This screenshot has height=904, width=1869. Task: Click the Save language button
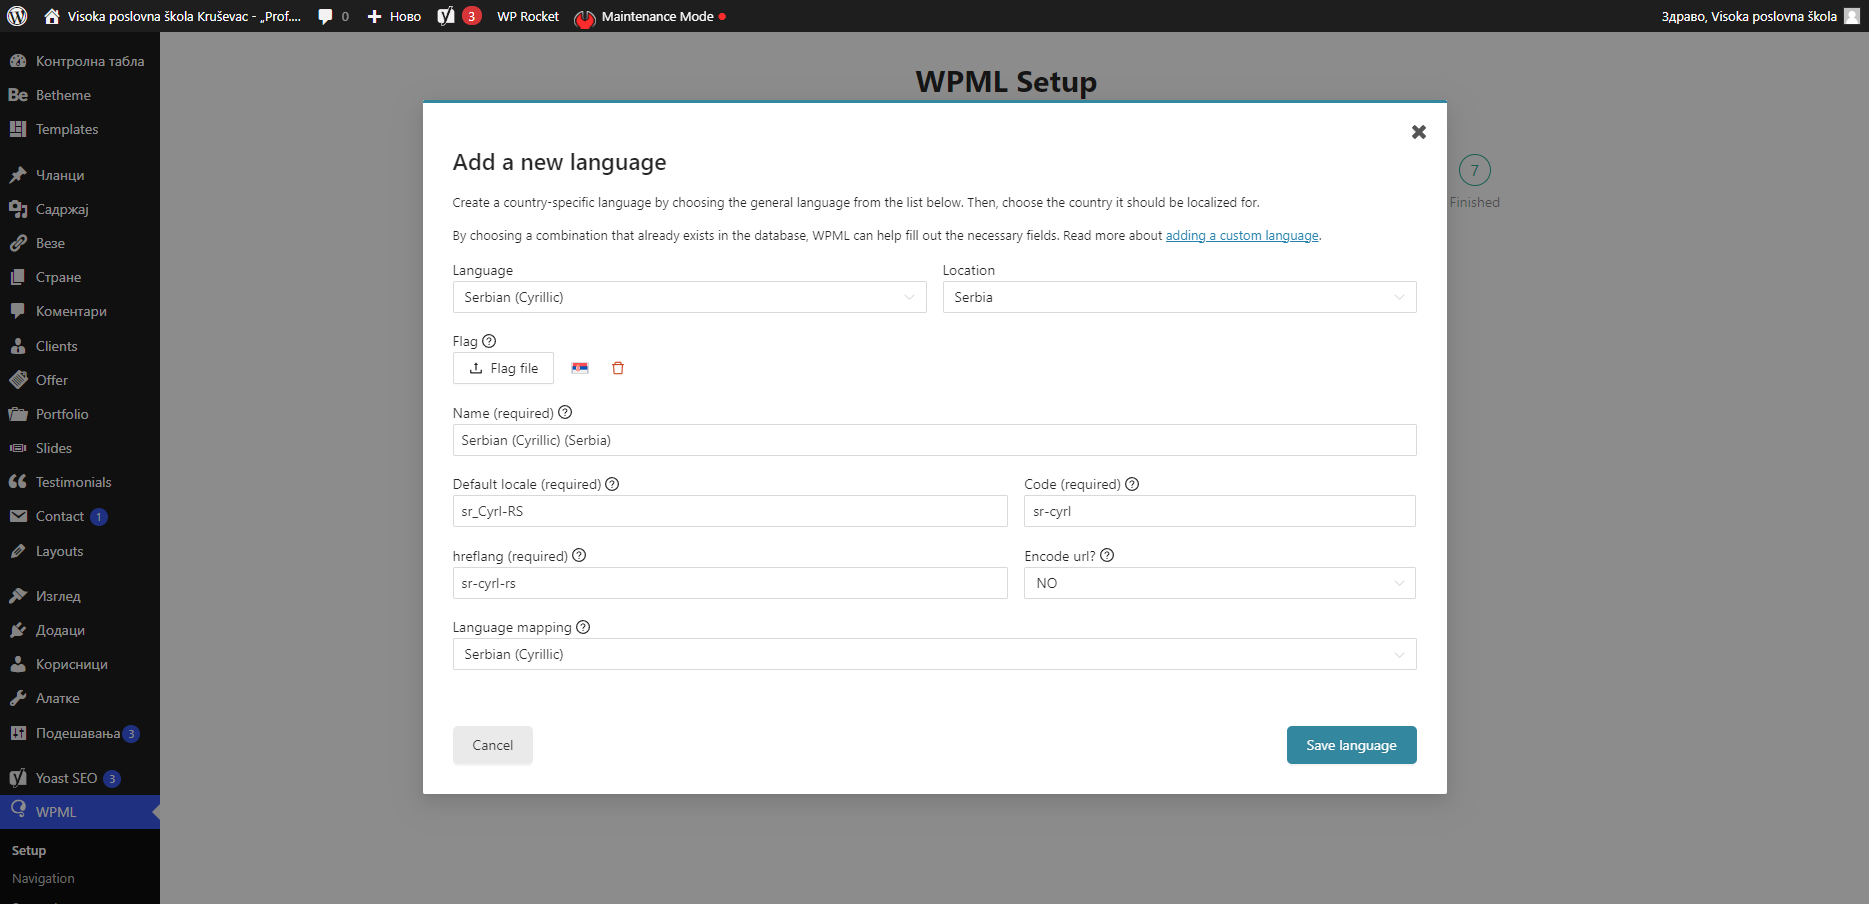(x=1351, y=745)
